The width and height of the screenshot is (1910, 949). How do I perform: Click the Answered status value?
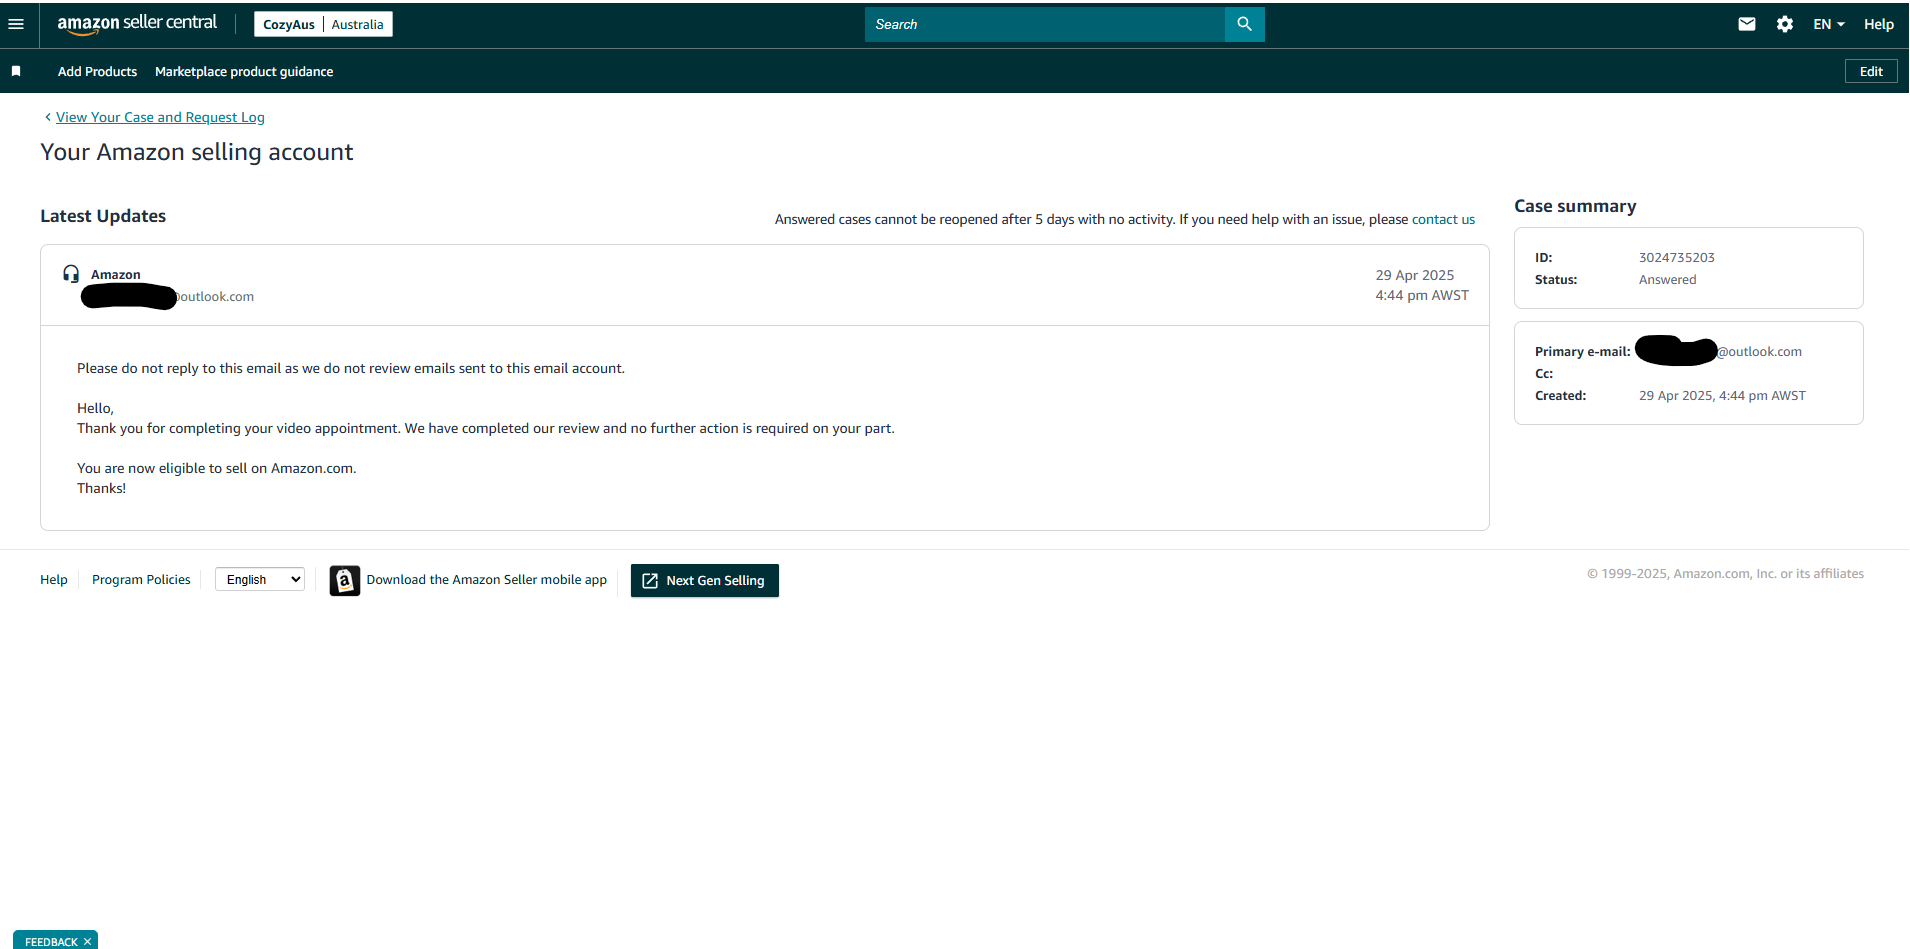coord(1667,279)
